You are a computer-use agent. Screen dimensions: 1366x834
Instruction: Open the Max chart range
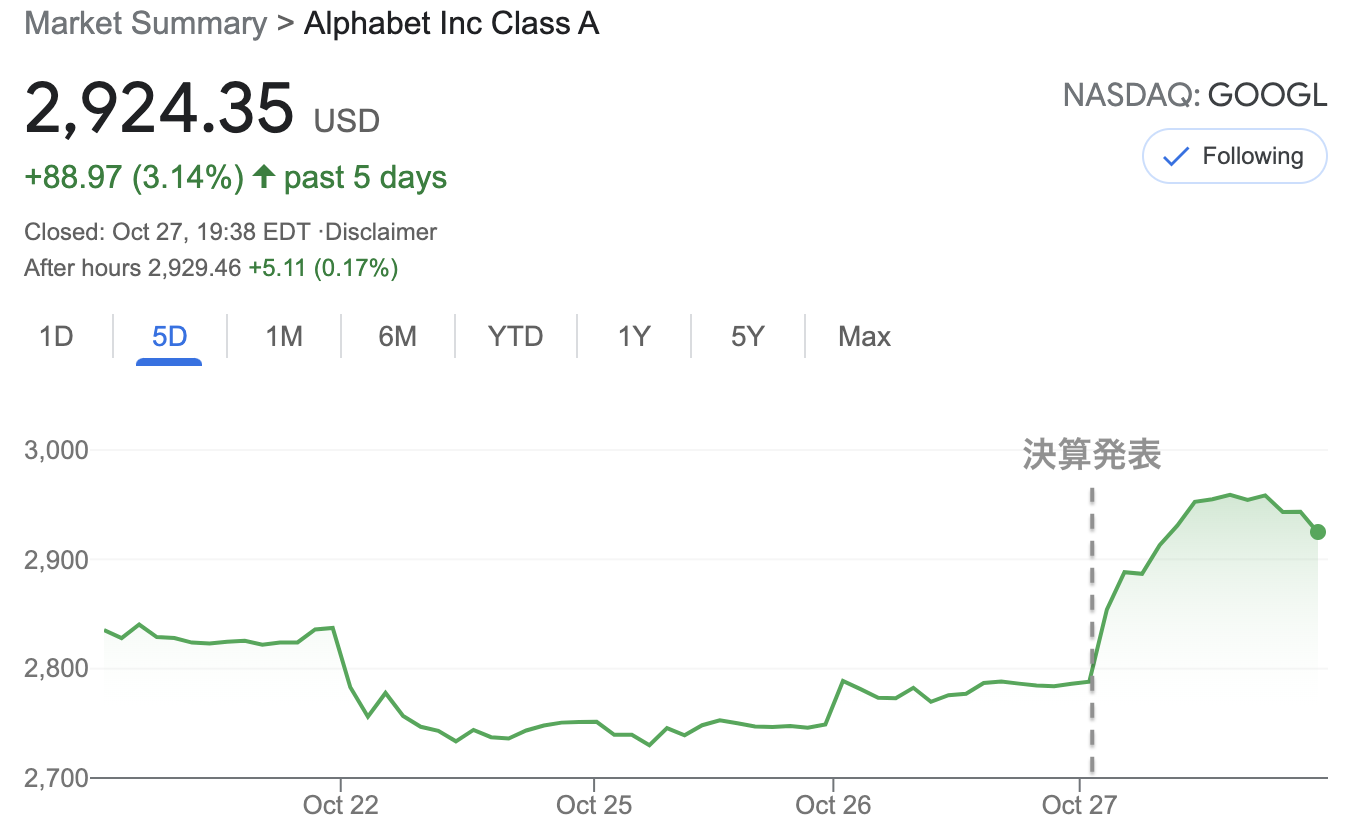click(x=865, y=337)
